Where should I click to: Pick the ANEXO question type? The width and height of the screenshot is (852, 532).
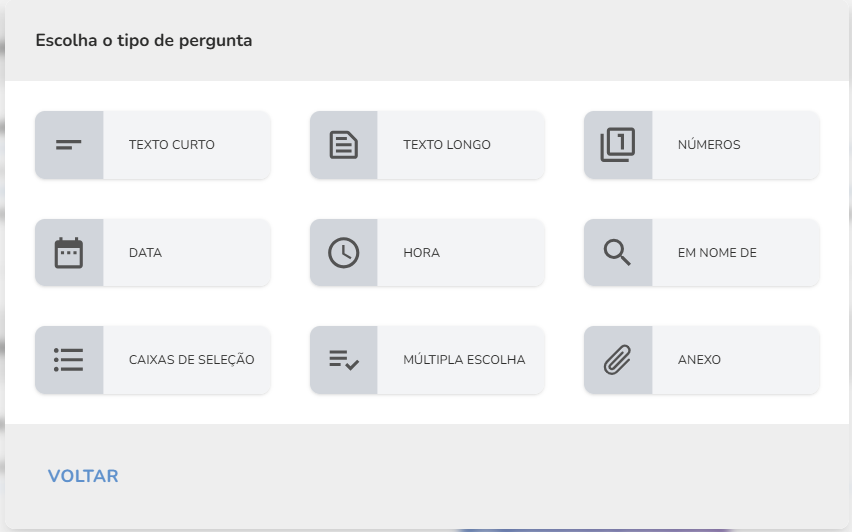[701, 360]
